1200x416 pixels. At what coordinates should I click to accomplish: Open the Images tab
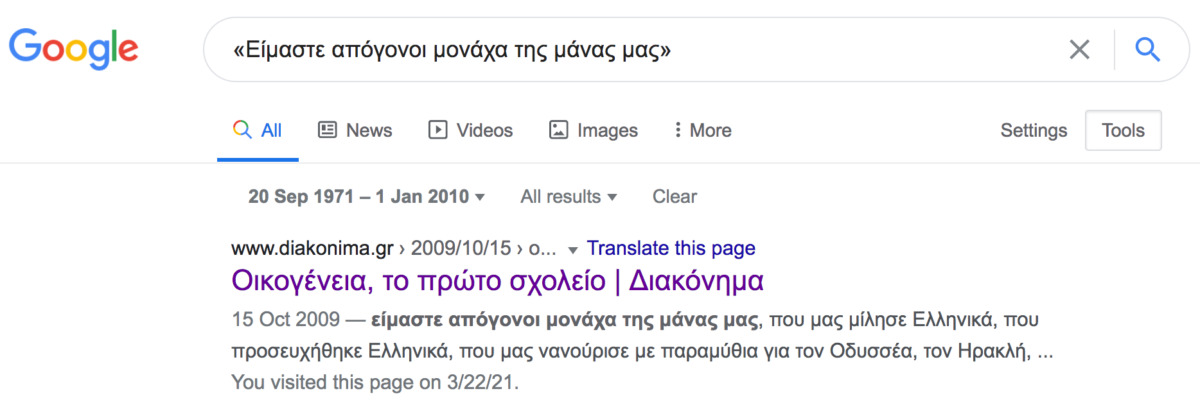coord(594,130)
